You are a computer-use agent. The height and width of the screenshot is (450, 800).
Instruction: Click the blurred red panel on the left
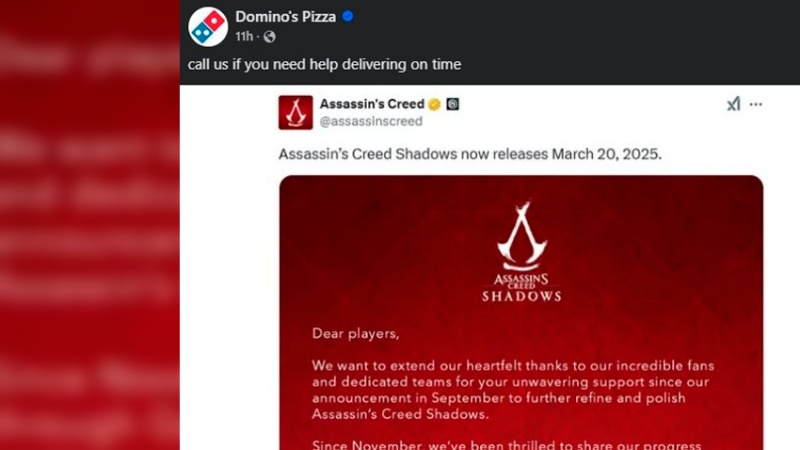pyautogui.click(x=90, y=225)
